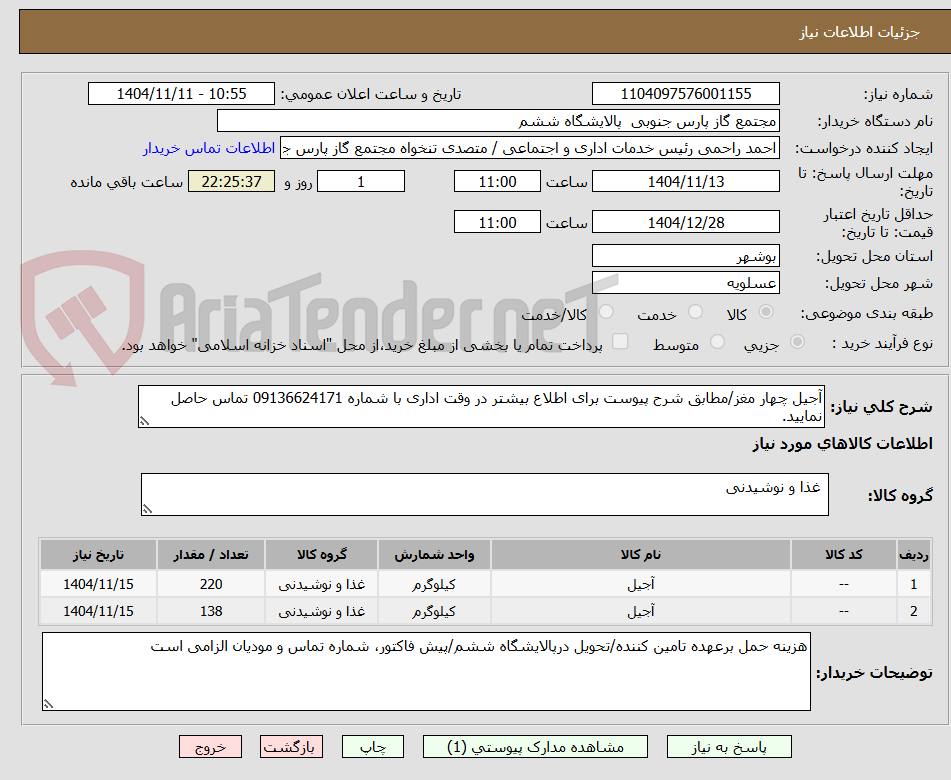The height and width of the screenshot is (780, 951).
Task: Click row 1 unit کیلوگرم
Action: (434, 584)
